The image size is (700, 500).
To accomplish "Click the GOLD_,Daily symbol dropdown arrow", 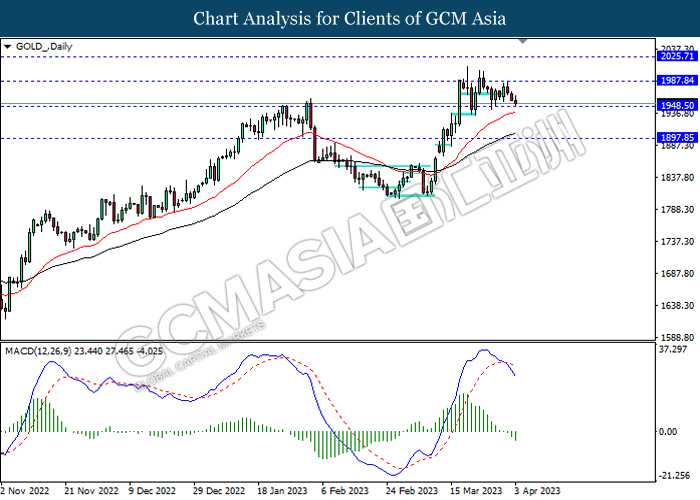I will (7, 46).
